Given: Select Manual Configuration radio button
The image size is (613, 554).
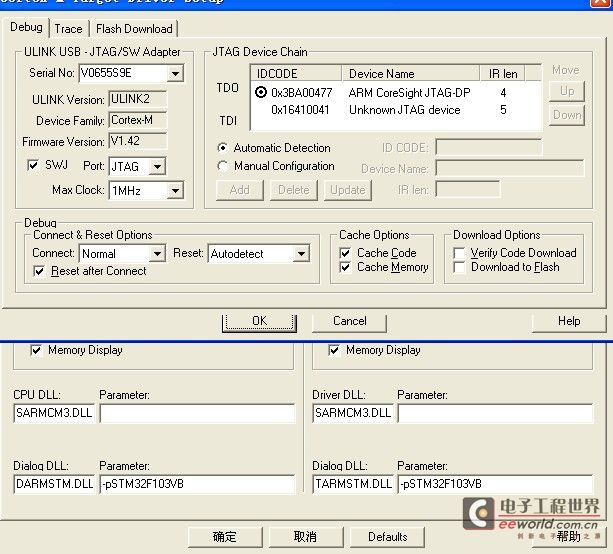Looking at the screenshot, I should point(222,166).
